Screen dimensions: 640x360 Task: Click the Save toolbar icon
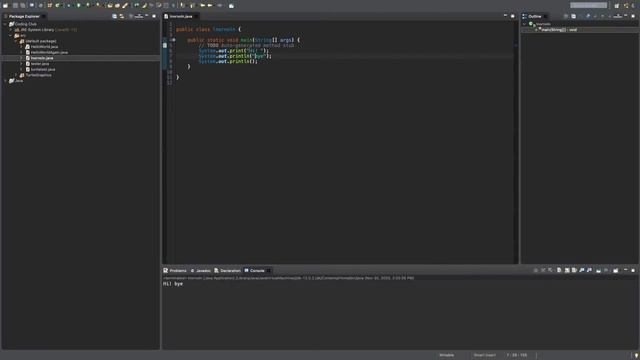coord(15,5)
